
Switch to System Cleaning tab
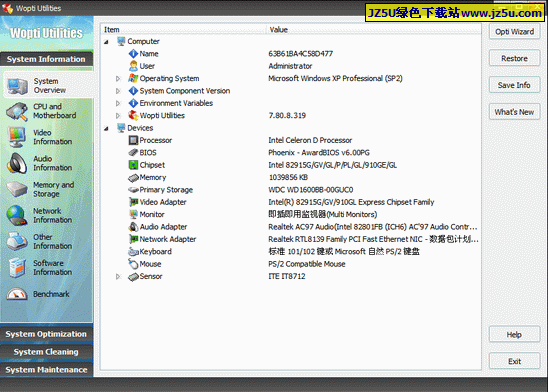[x=46, y=352]
